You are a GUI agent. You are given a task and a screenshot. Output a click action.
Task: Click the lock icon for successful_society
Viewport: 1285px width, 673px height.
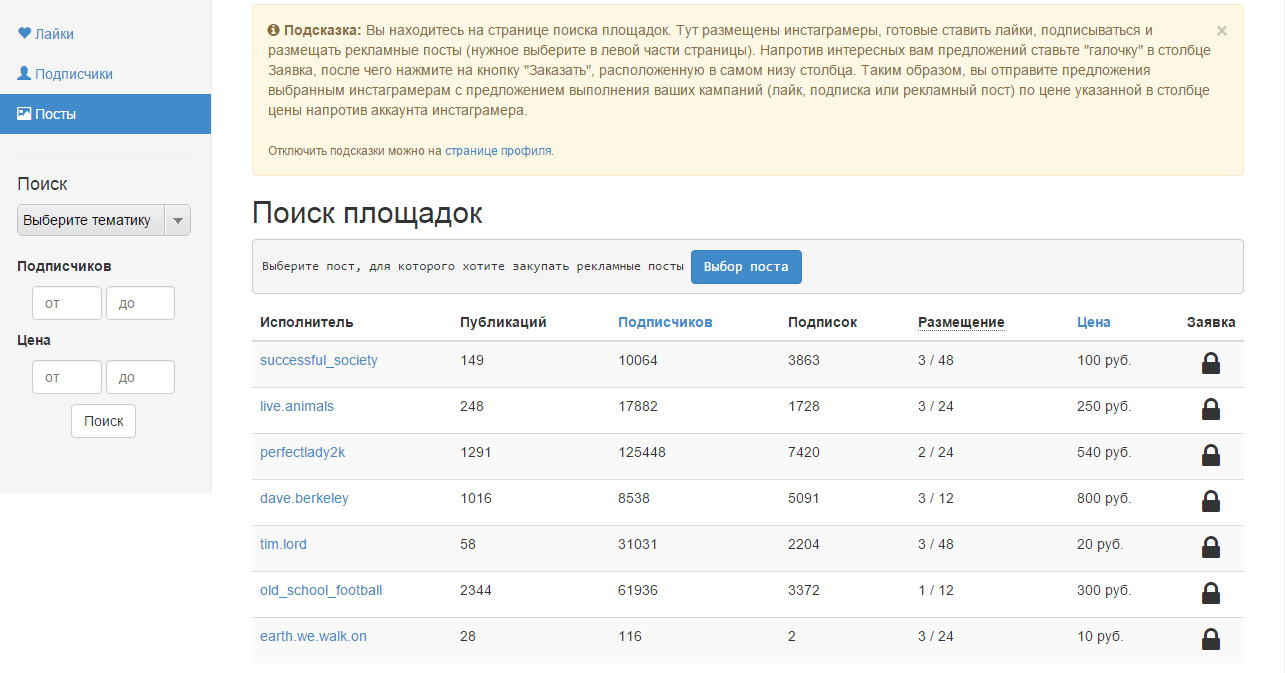1211,364
